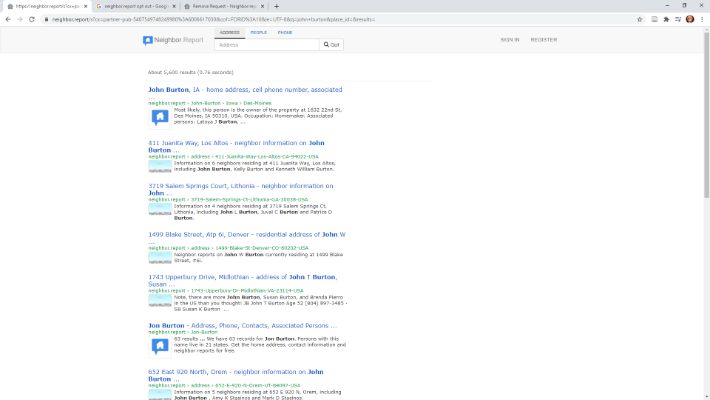Click thumbnail of 3719 Salem Springs Court result
This screenshot has height=400, width=710.
coord(160,209)
